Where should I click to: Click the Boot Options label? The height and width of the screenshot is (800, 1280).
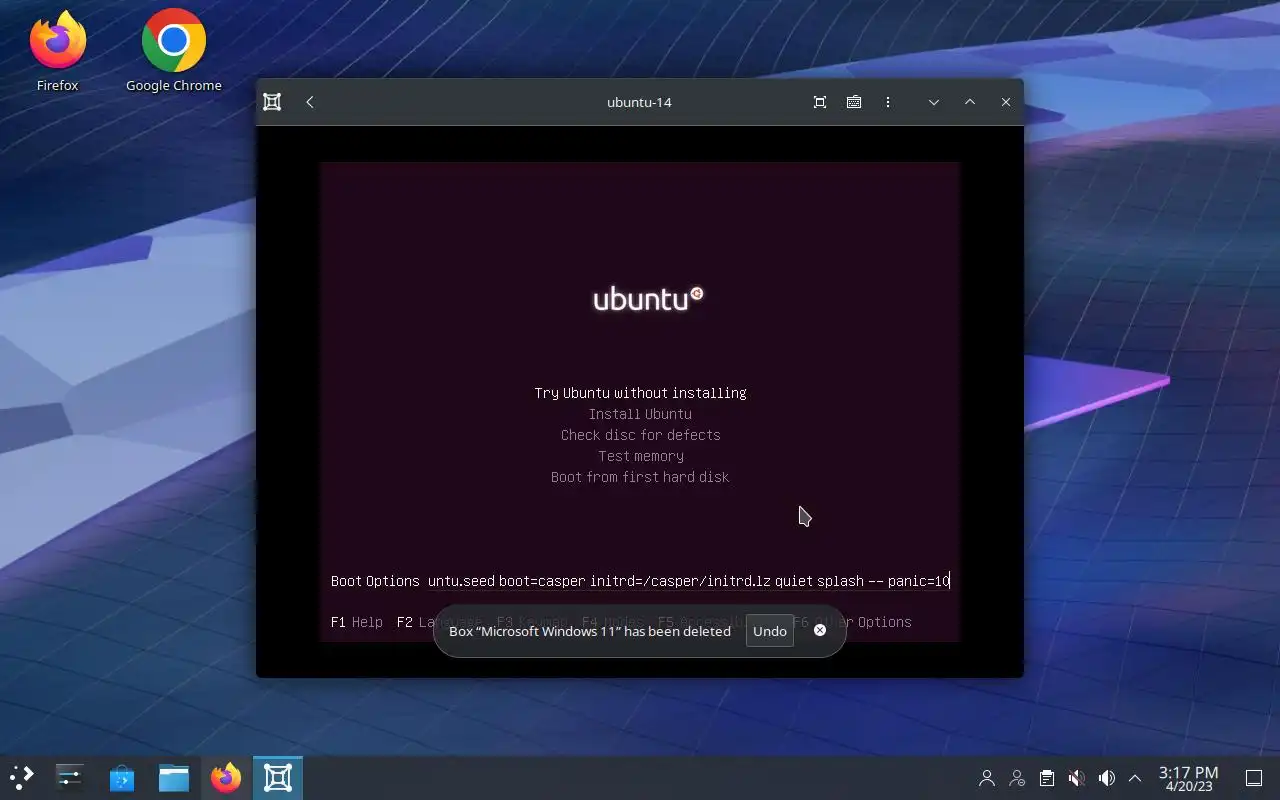(375, 581)
